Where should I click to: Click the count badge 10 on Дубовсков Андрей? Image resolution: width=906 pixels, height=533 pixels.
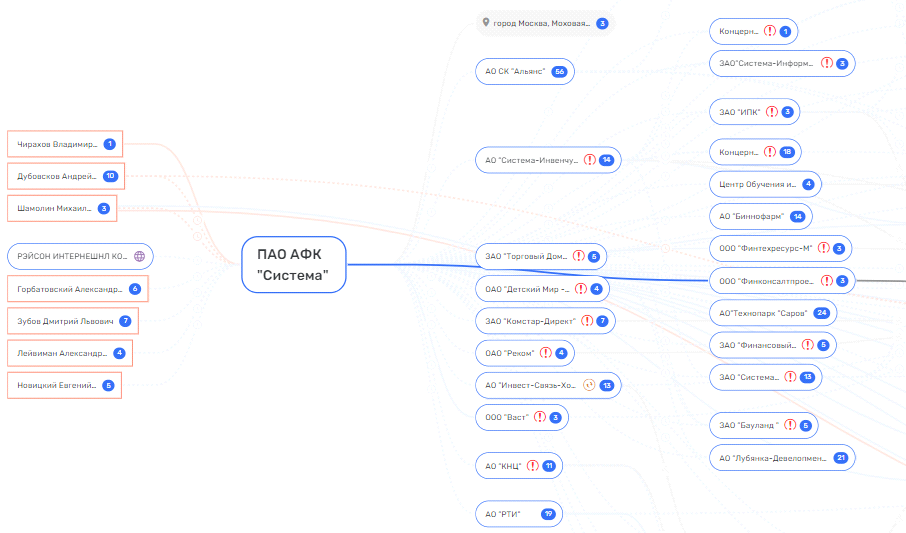click(110, 176)
